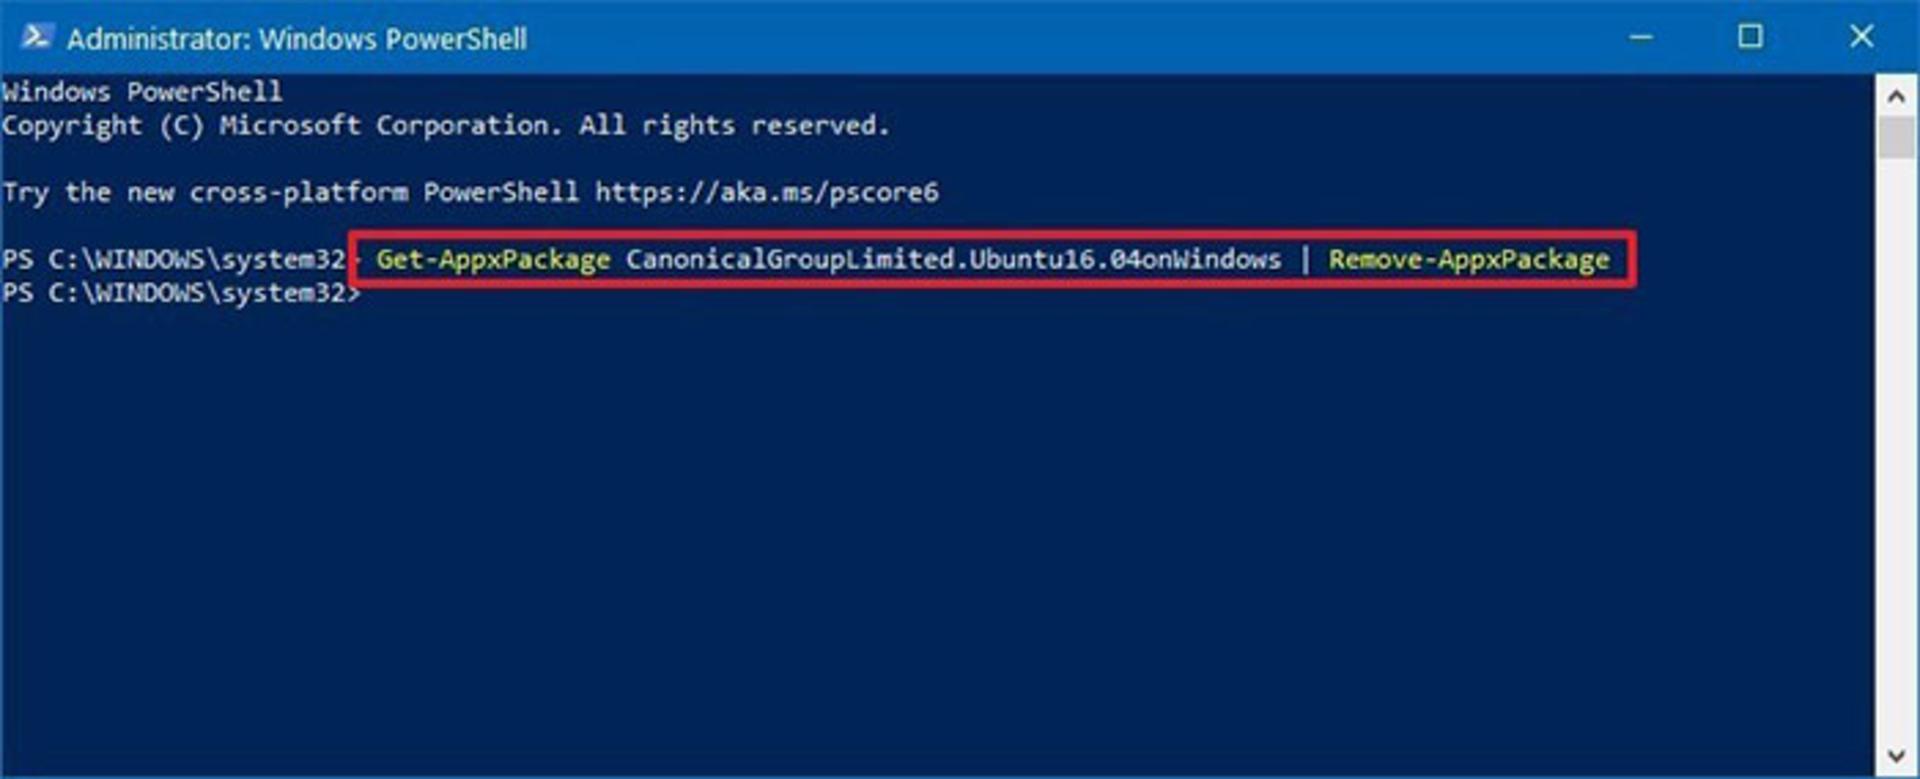Click the Windows PowerShell header line in console
The image size is (1920, 779).
(142, 92)
